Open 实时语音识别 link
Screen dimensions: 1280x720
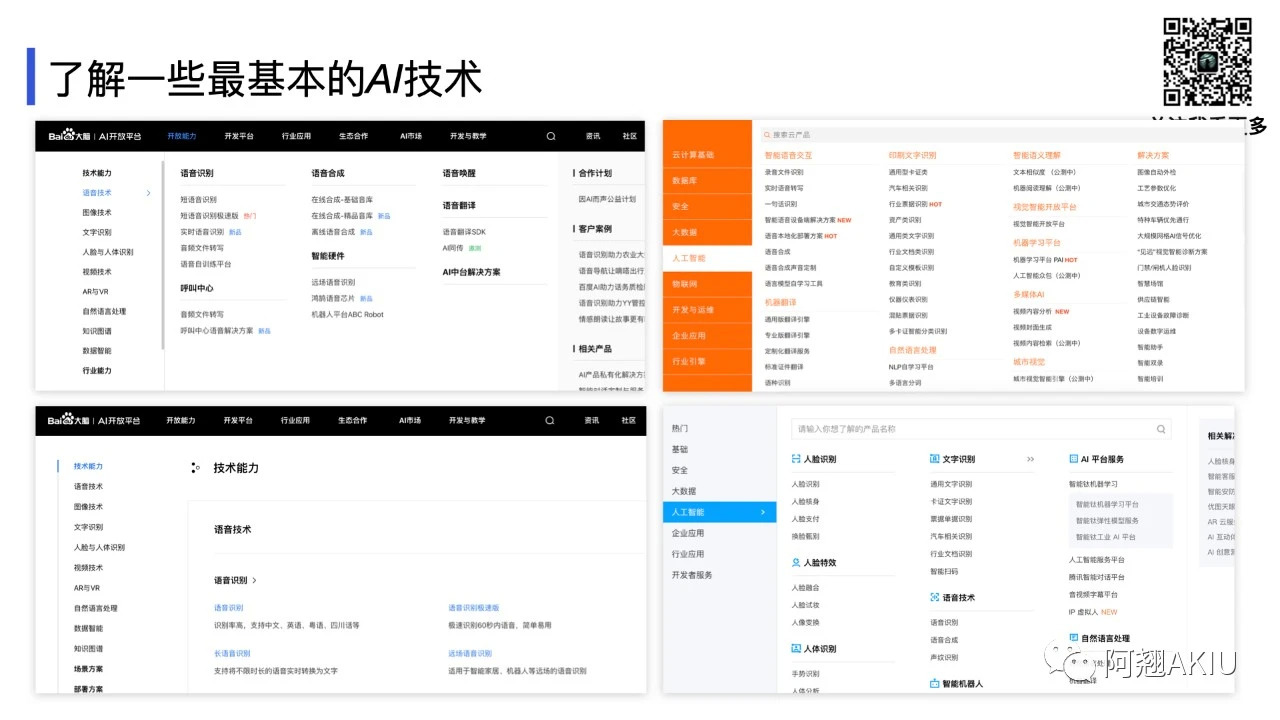click(202, 231)
